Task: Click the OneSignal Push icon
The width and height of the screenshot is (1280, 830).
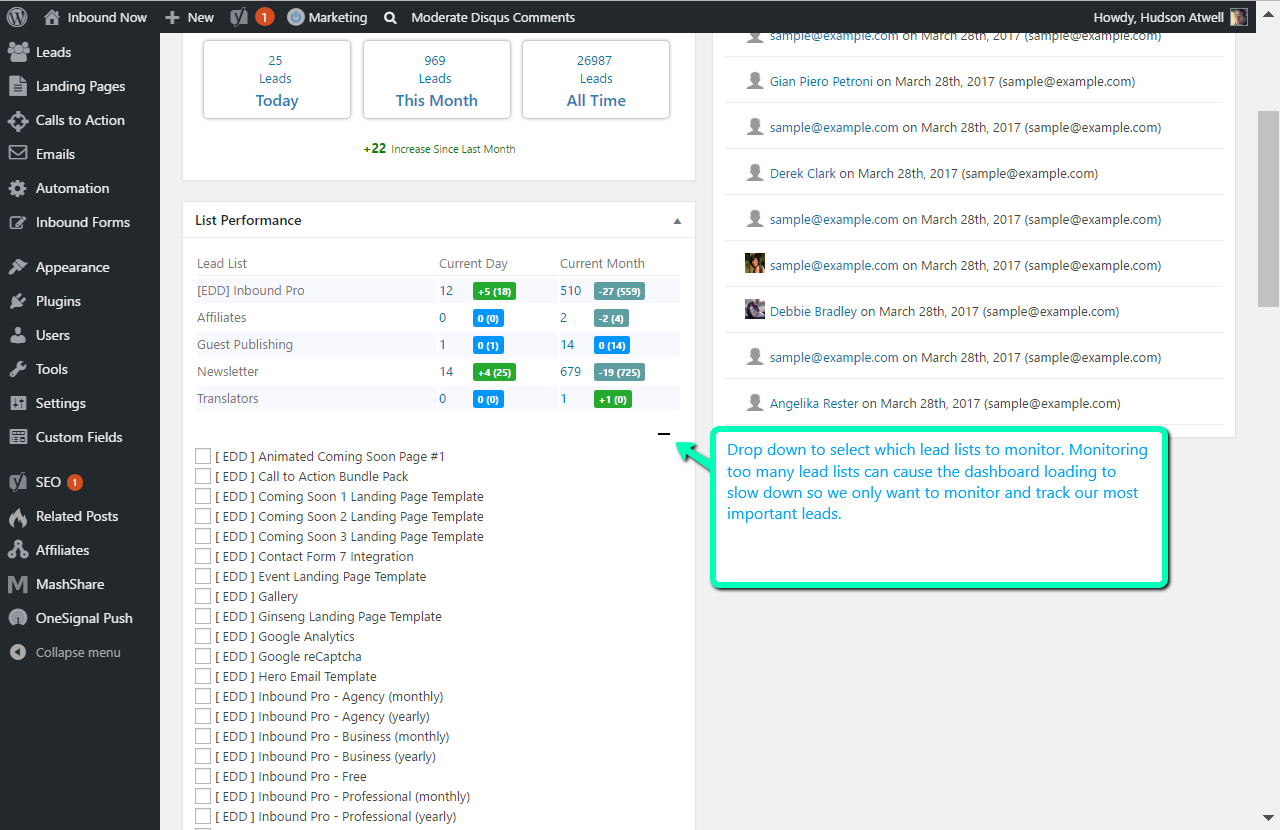Action: point(18,618)
